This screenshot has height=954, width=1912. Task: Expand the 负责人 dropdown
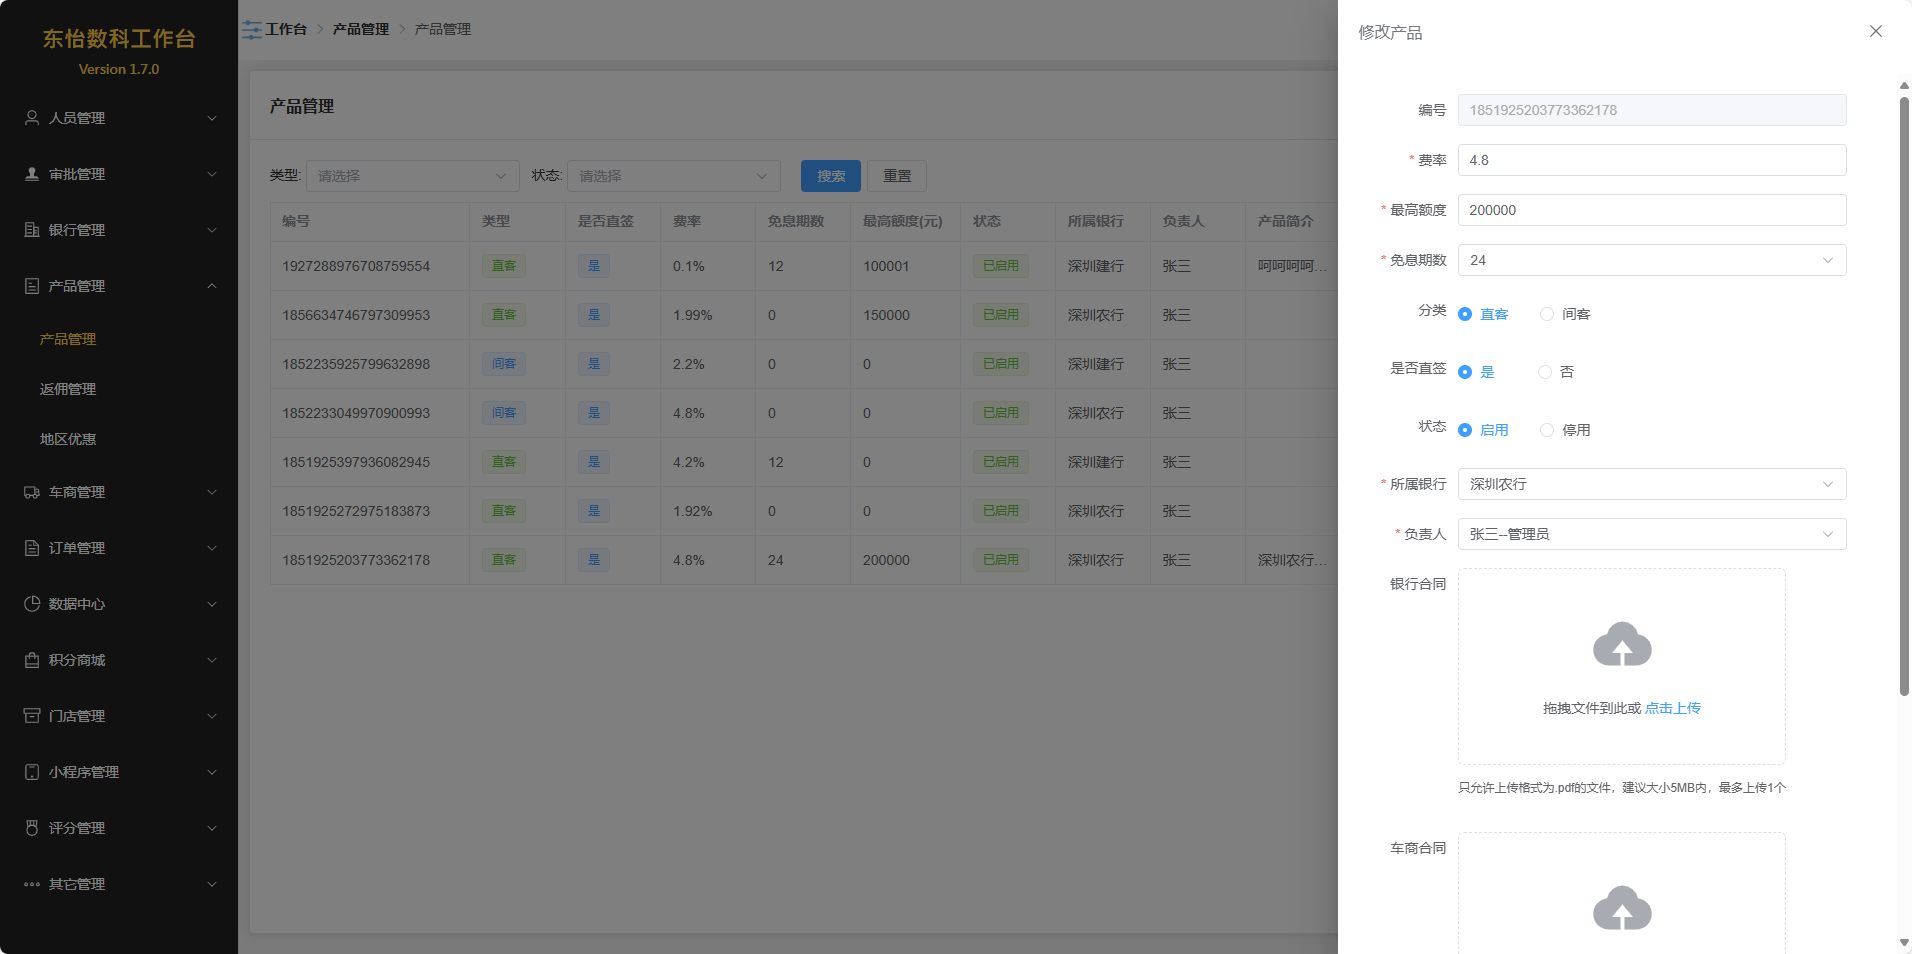[1651, 534]
